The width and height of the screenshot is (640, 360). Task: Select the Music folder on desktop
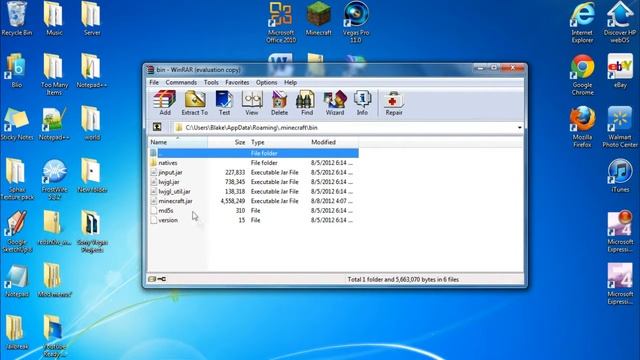pyautogui.click(x=54, y=19)
